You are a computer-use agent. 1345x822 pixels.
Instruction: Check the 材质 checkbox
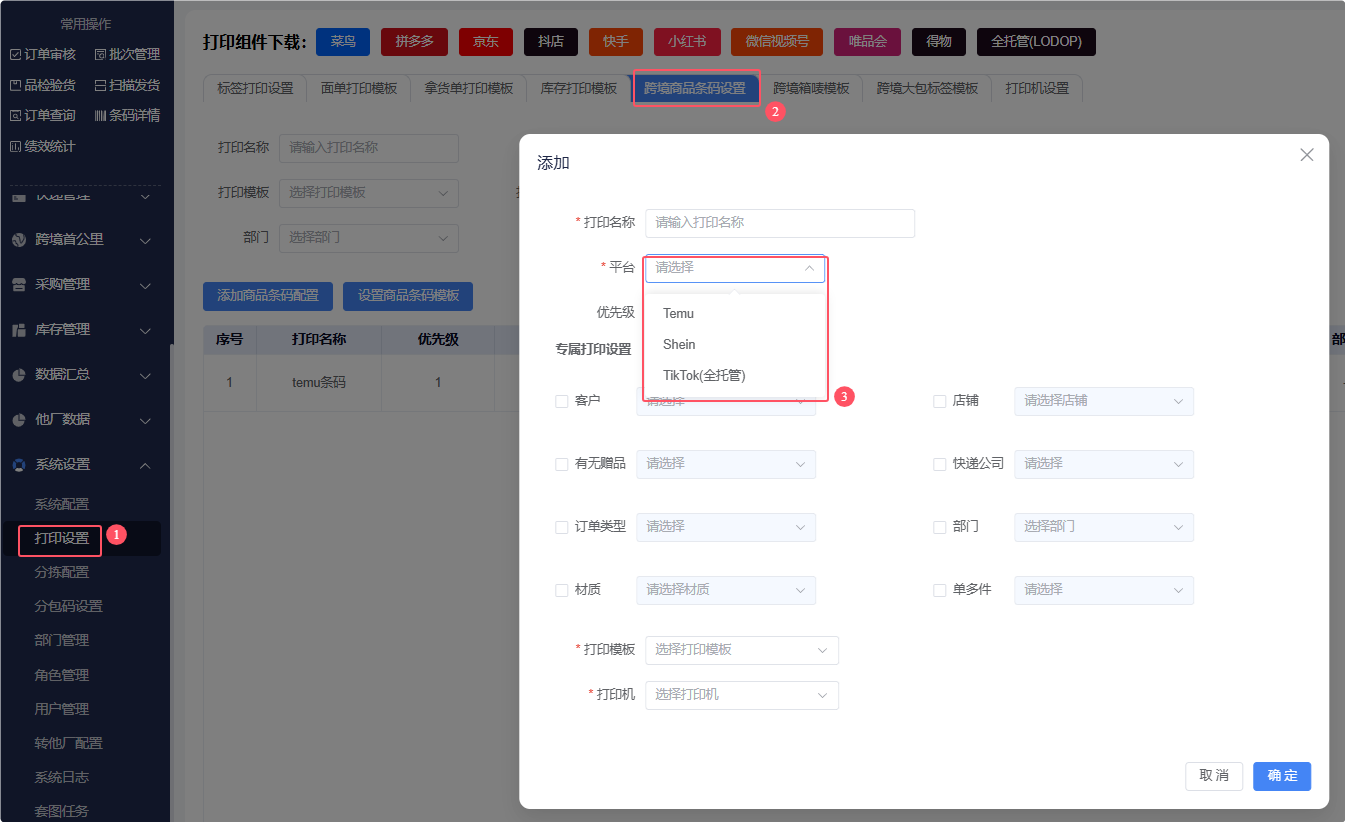coord(561,590)
